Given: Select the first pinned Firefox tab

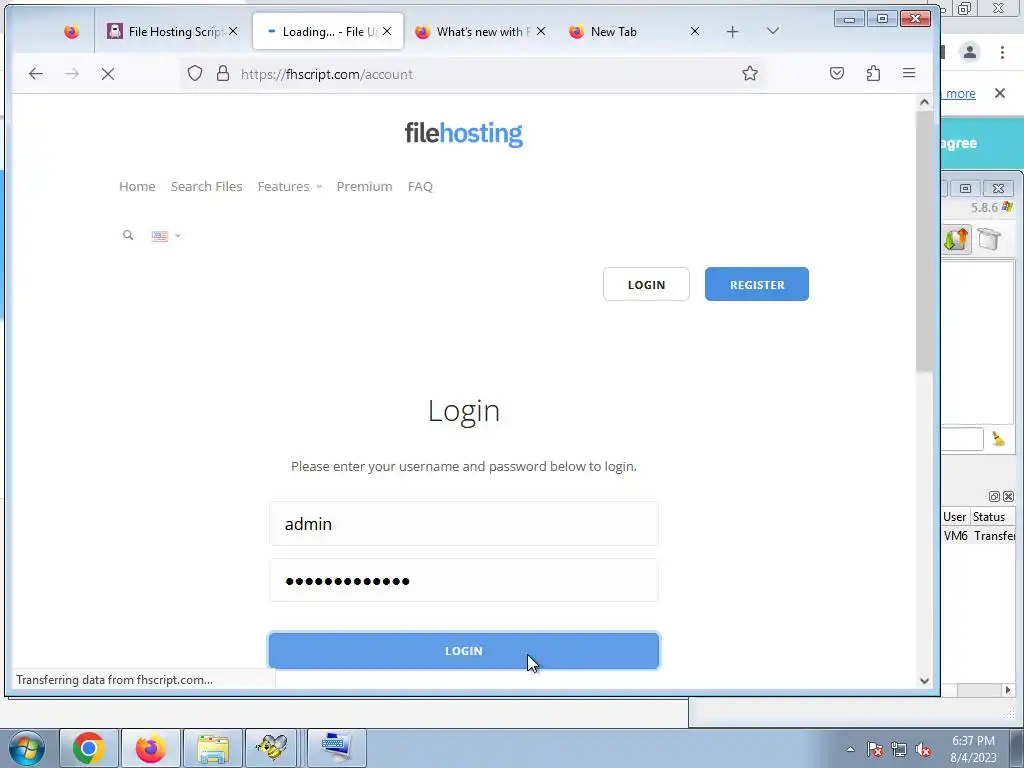Looking at the screenshot, I should coord(72,31).
